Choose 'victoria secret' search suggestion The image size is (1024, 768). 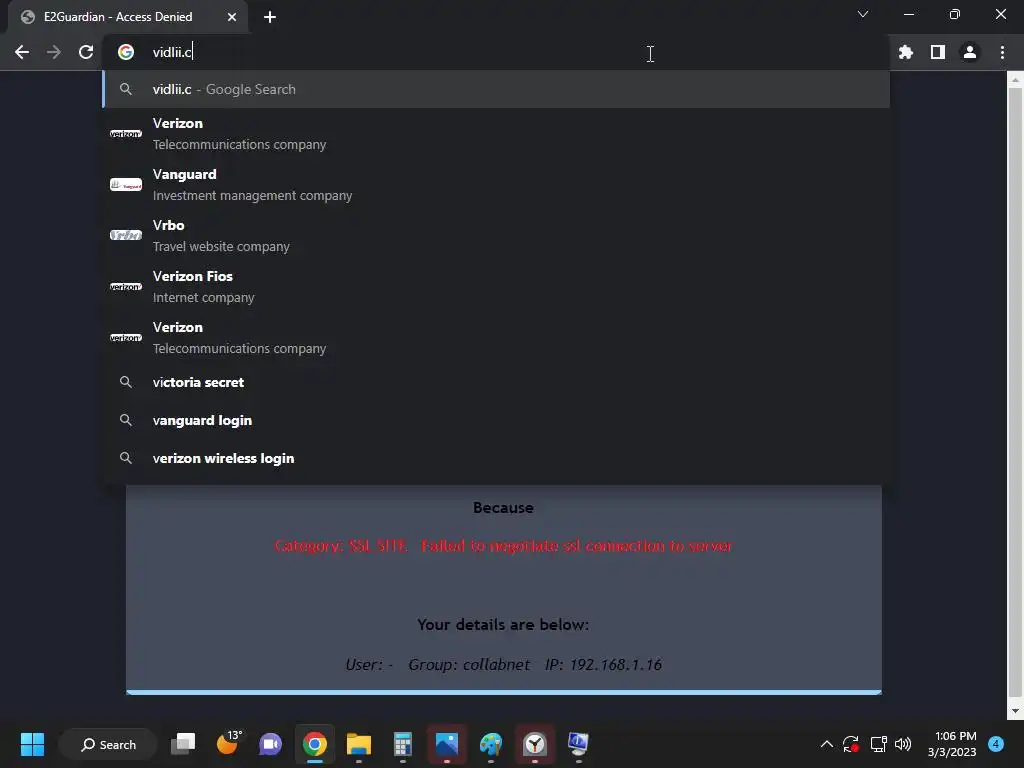point(496,383)
